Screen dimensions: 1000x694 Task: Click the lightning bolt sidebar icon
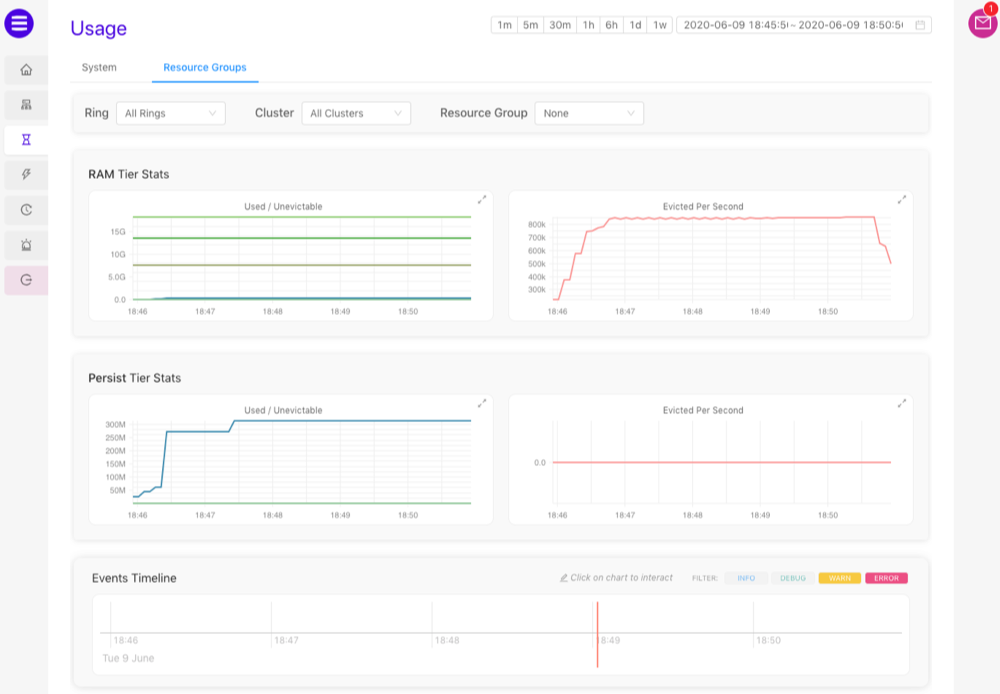(x=26, y=175)
